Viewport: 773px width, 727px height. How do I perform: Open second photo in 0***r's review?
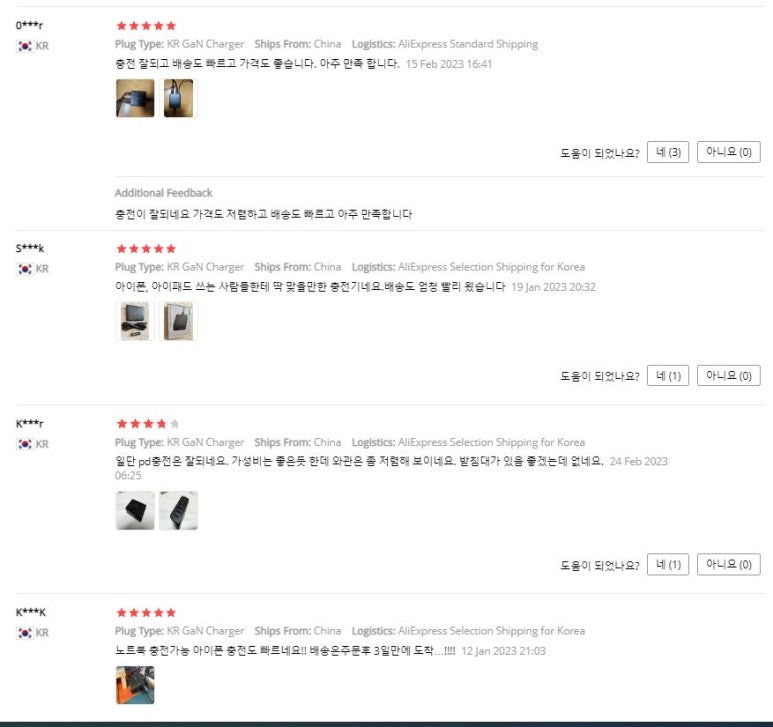coord(178,98)
